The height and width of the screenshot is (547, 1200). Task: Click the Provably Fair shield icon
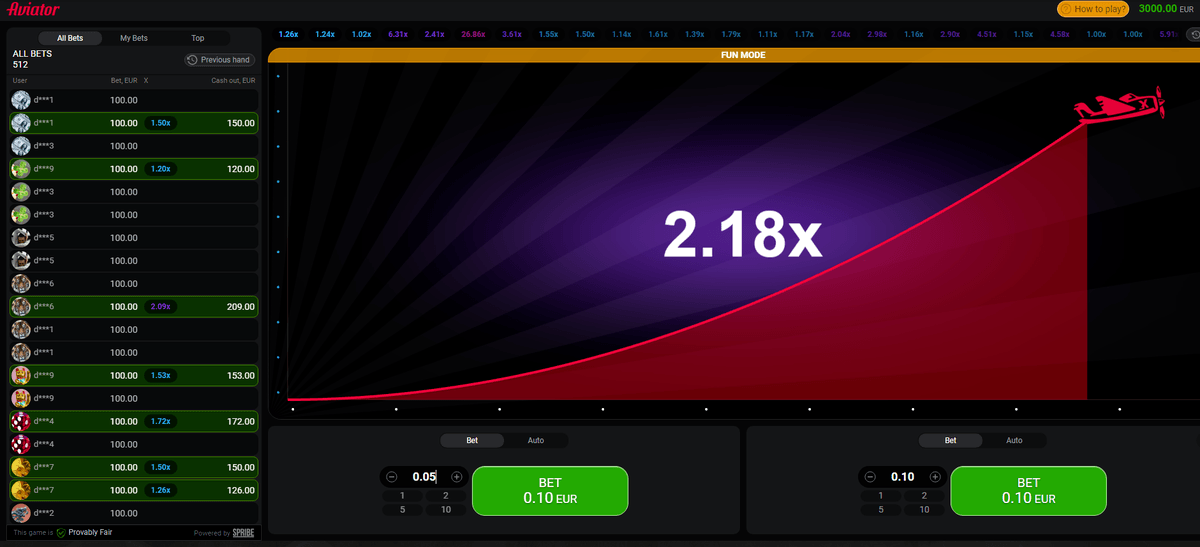(x=61, y=533)
